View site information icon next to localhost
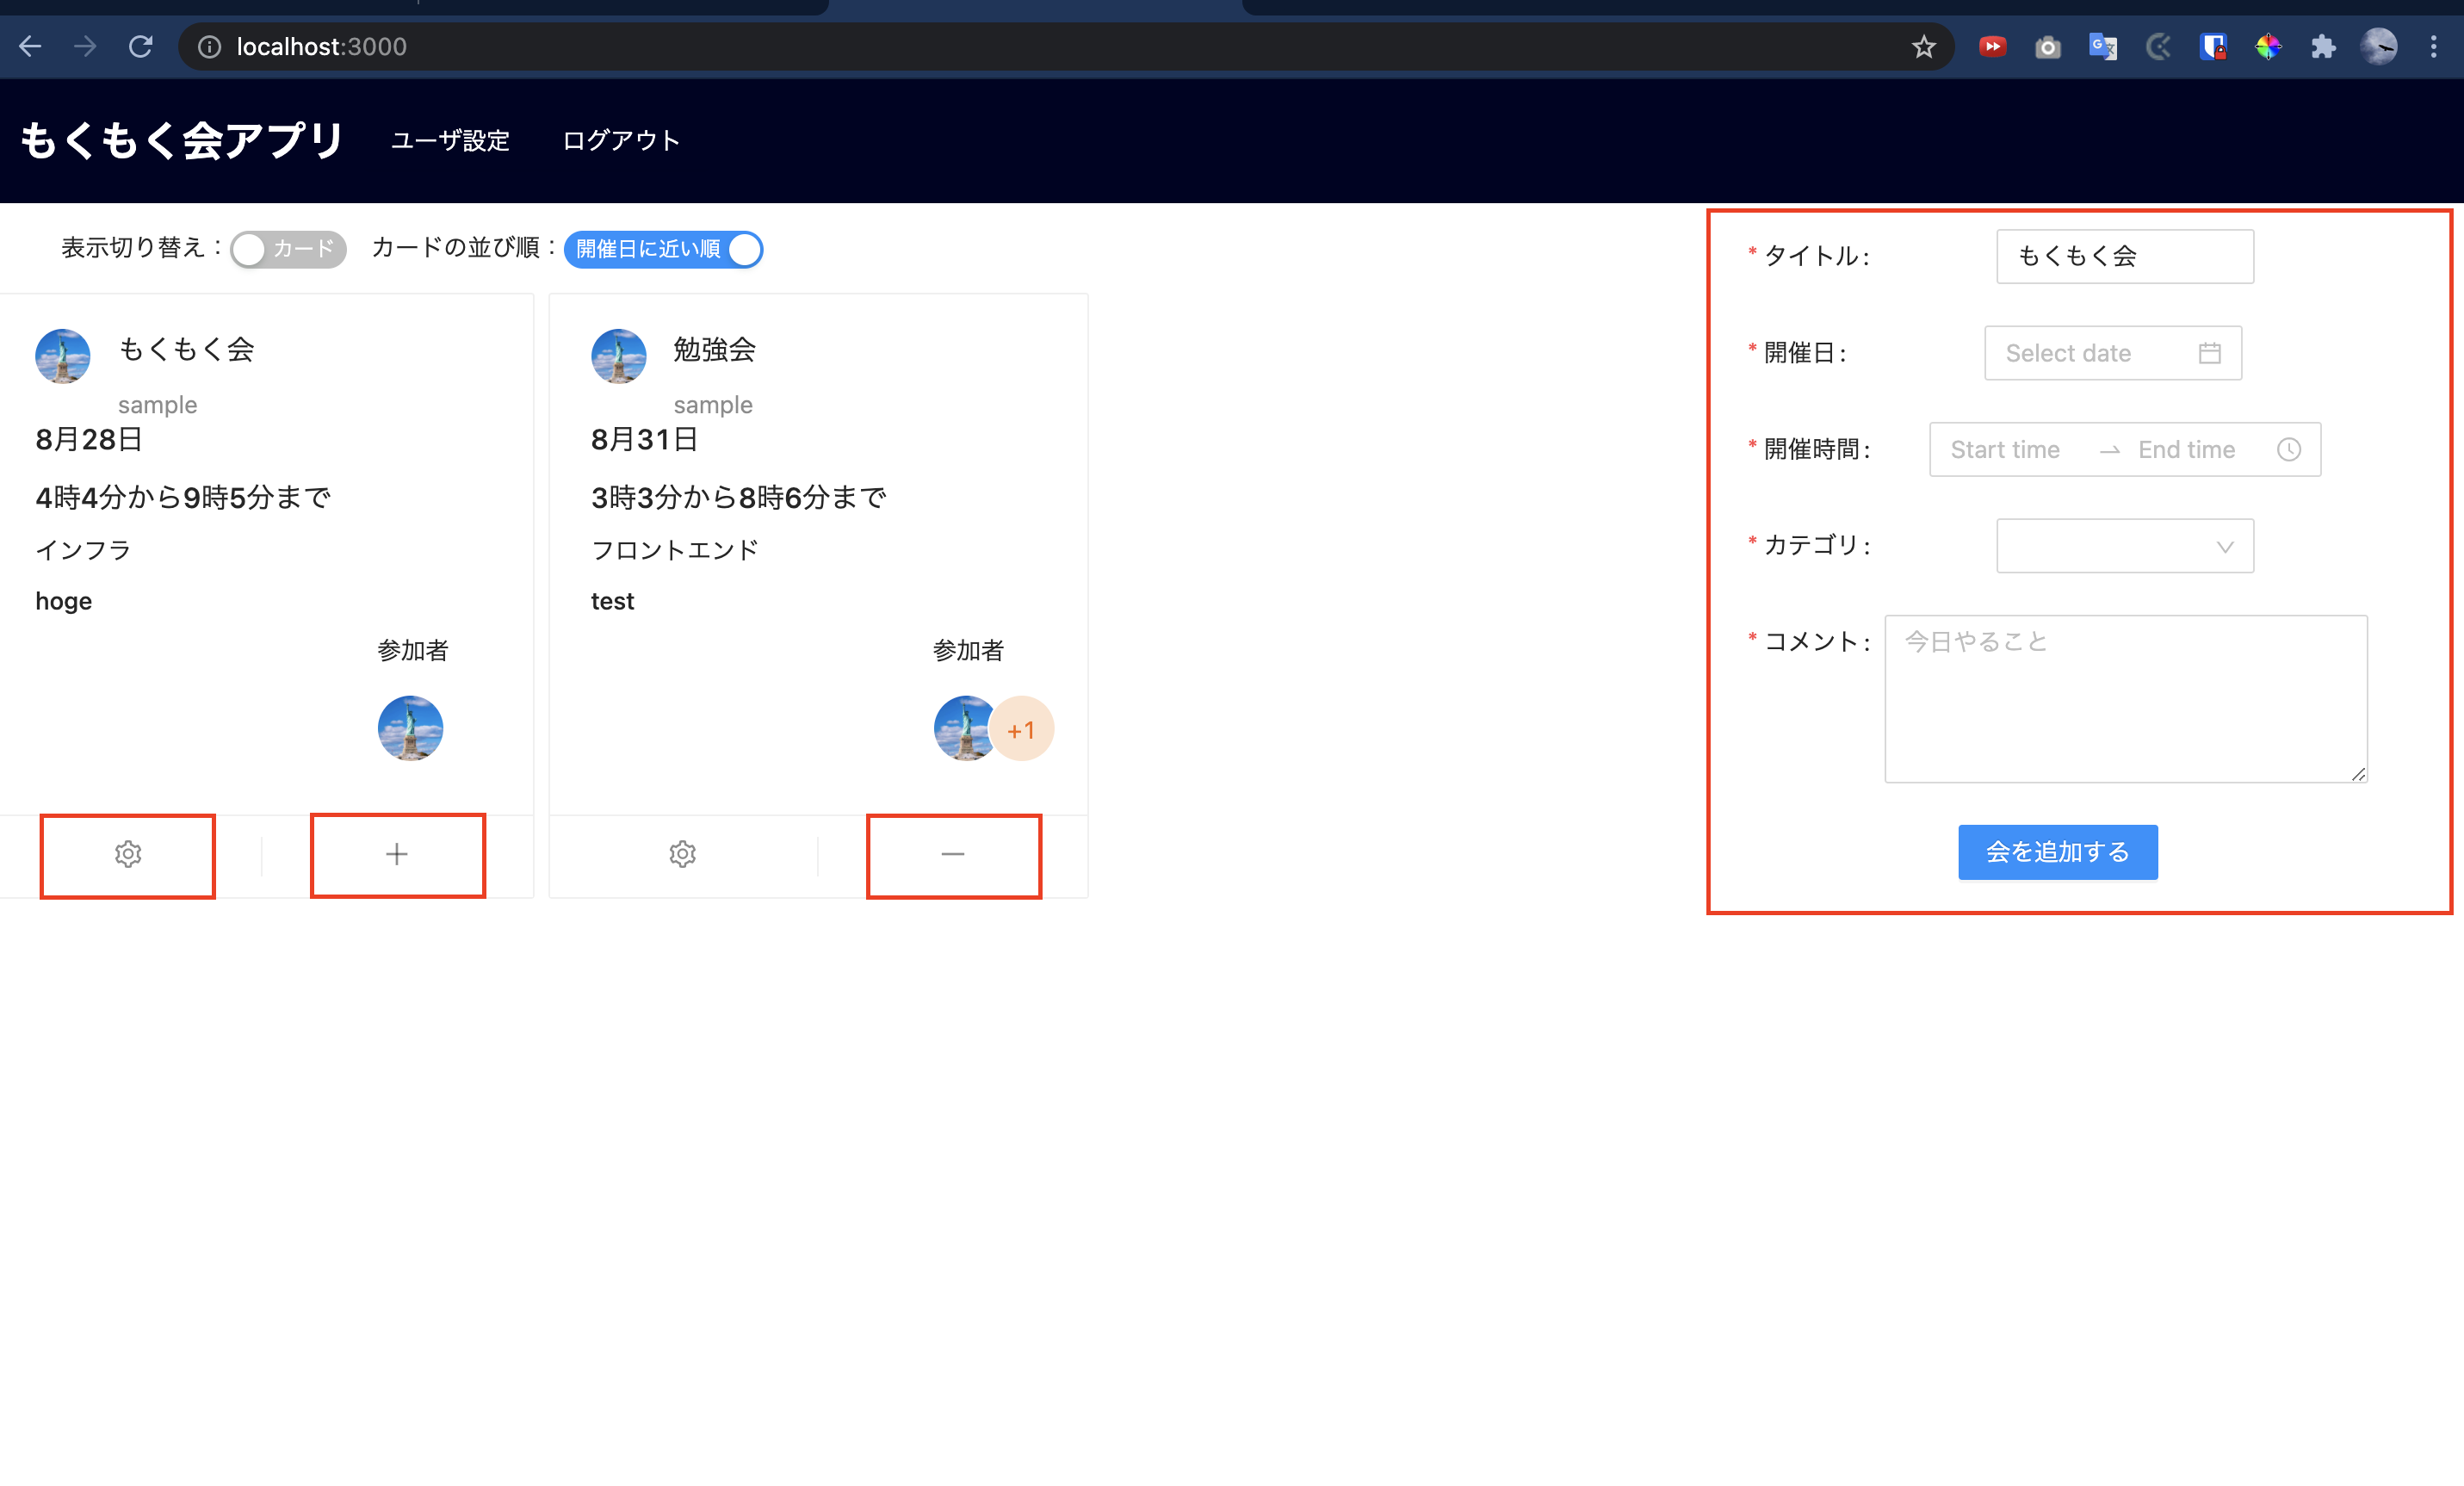The image size is (2464, 1486). [209, 47]
